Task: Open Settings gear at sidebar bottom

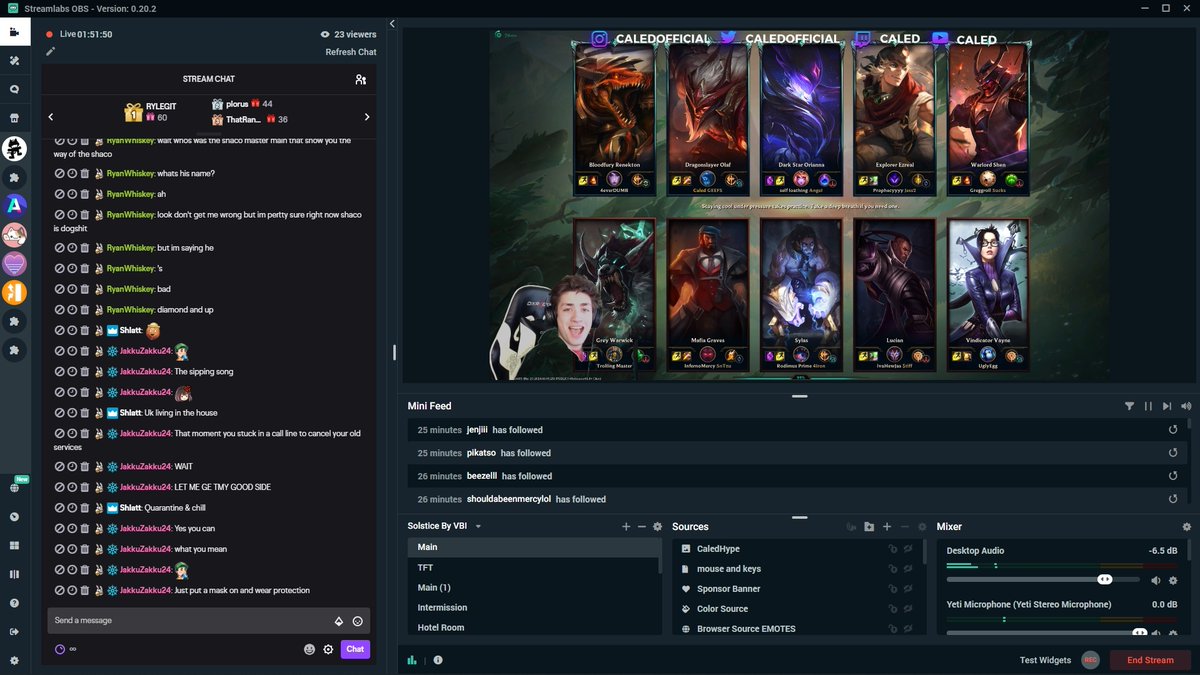Action: click(14, 660)
